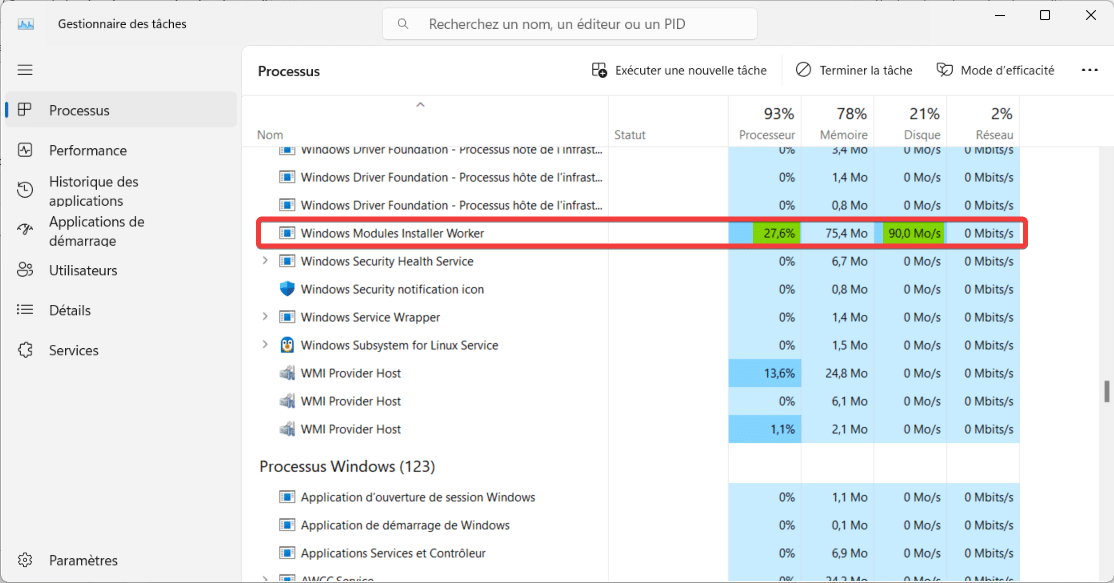Image resolution: width=1114 pixels, height=583 pixels.
Task: Enable Mode d'efficacité via its leaf icon
Action: point(943,70)
